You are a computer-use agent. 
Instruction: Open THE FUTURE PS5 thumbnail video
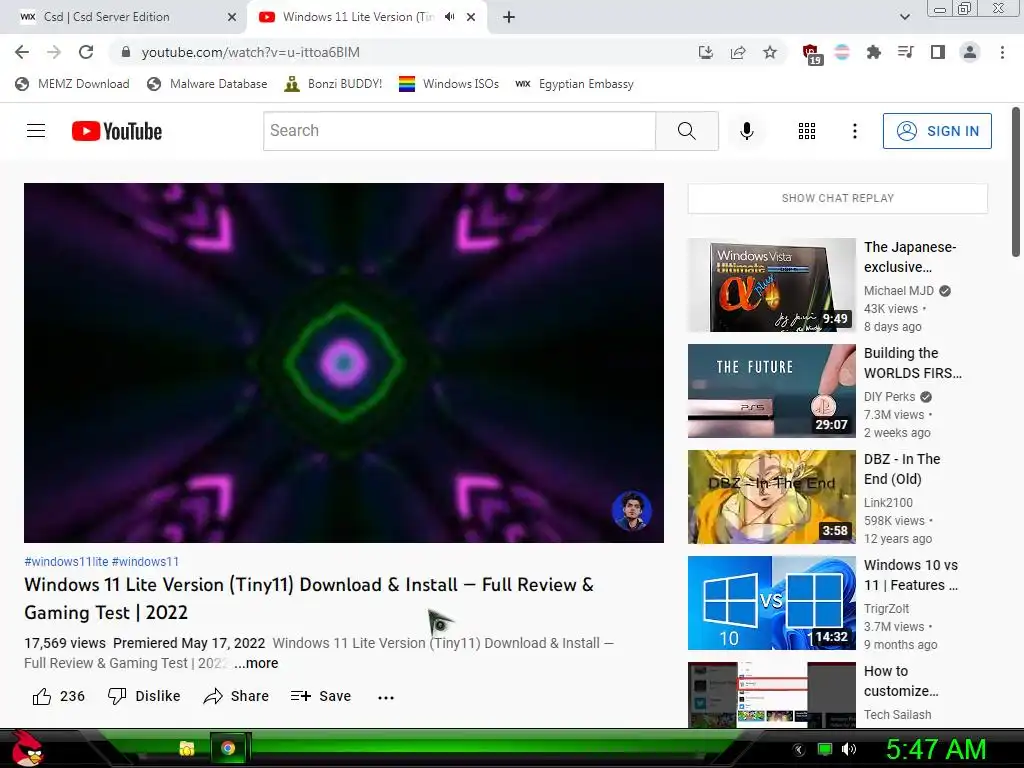coord(771,391)
